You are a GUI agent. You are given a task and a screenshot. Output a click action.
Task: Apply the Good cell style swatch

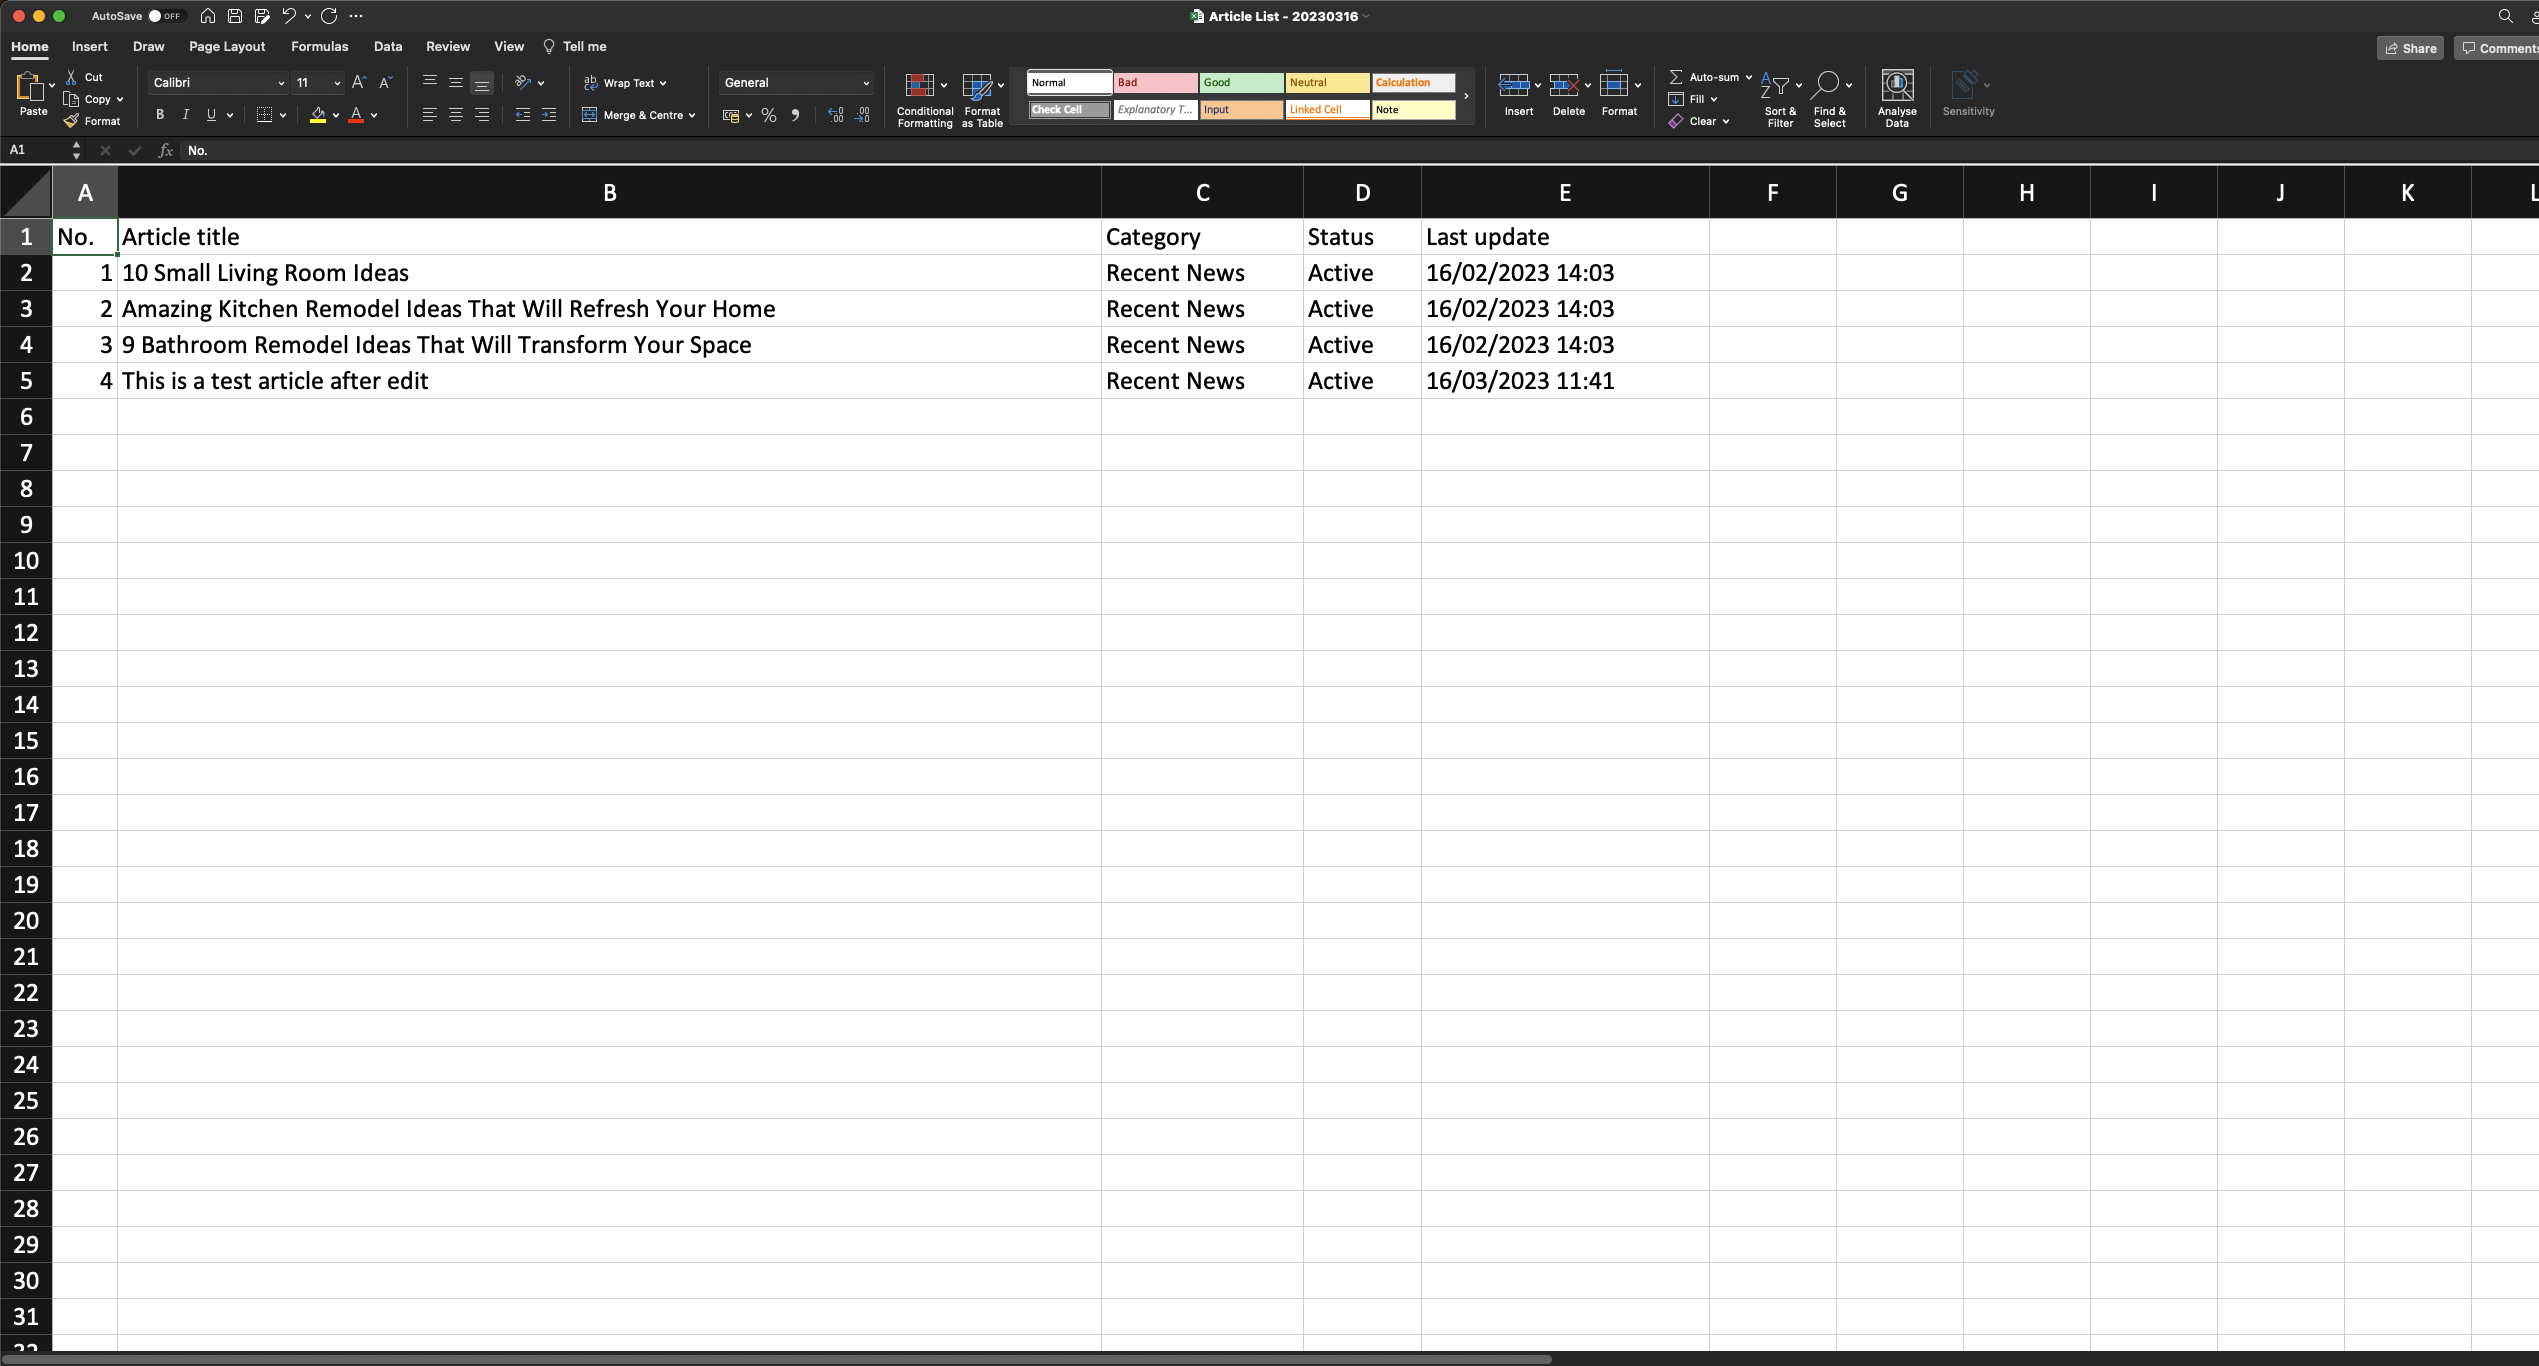[1241, 83]
